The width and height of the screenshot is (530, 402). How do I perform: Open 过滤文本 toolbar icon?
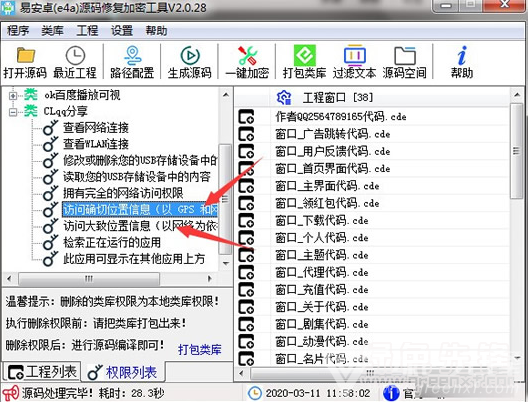[x=355, y=55]
